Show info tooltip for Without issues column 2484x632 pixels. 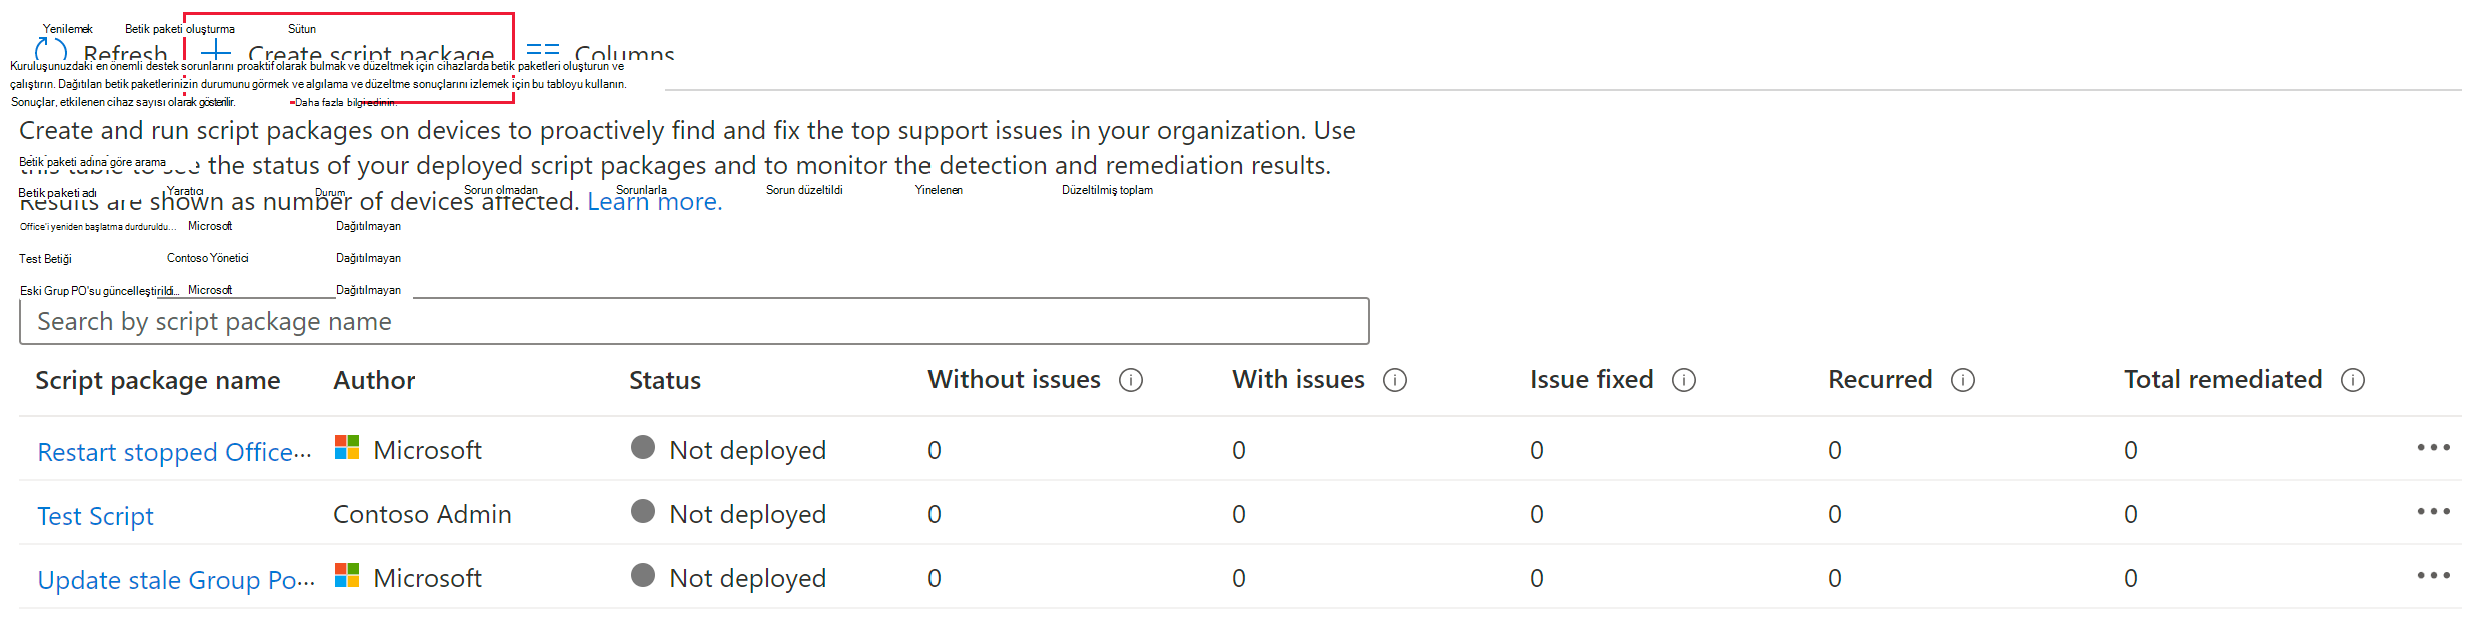(1131, 380)
